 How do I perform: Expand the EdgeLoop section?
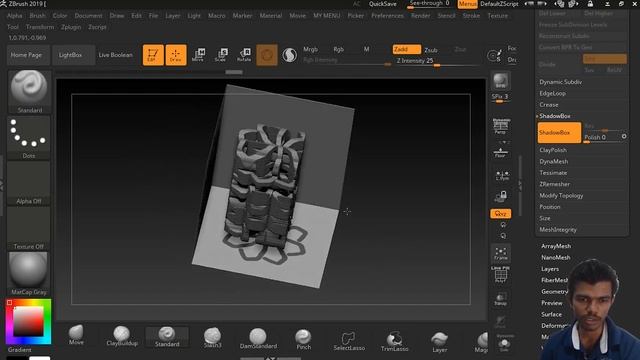pyautogui.click(x=553, y=93)
